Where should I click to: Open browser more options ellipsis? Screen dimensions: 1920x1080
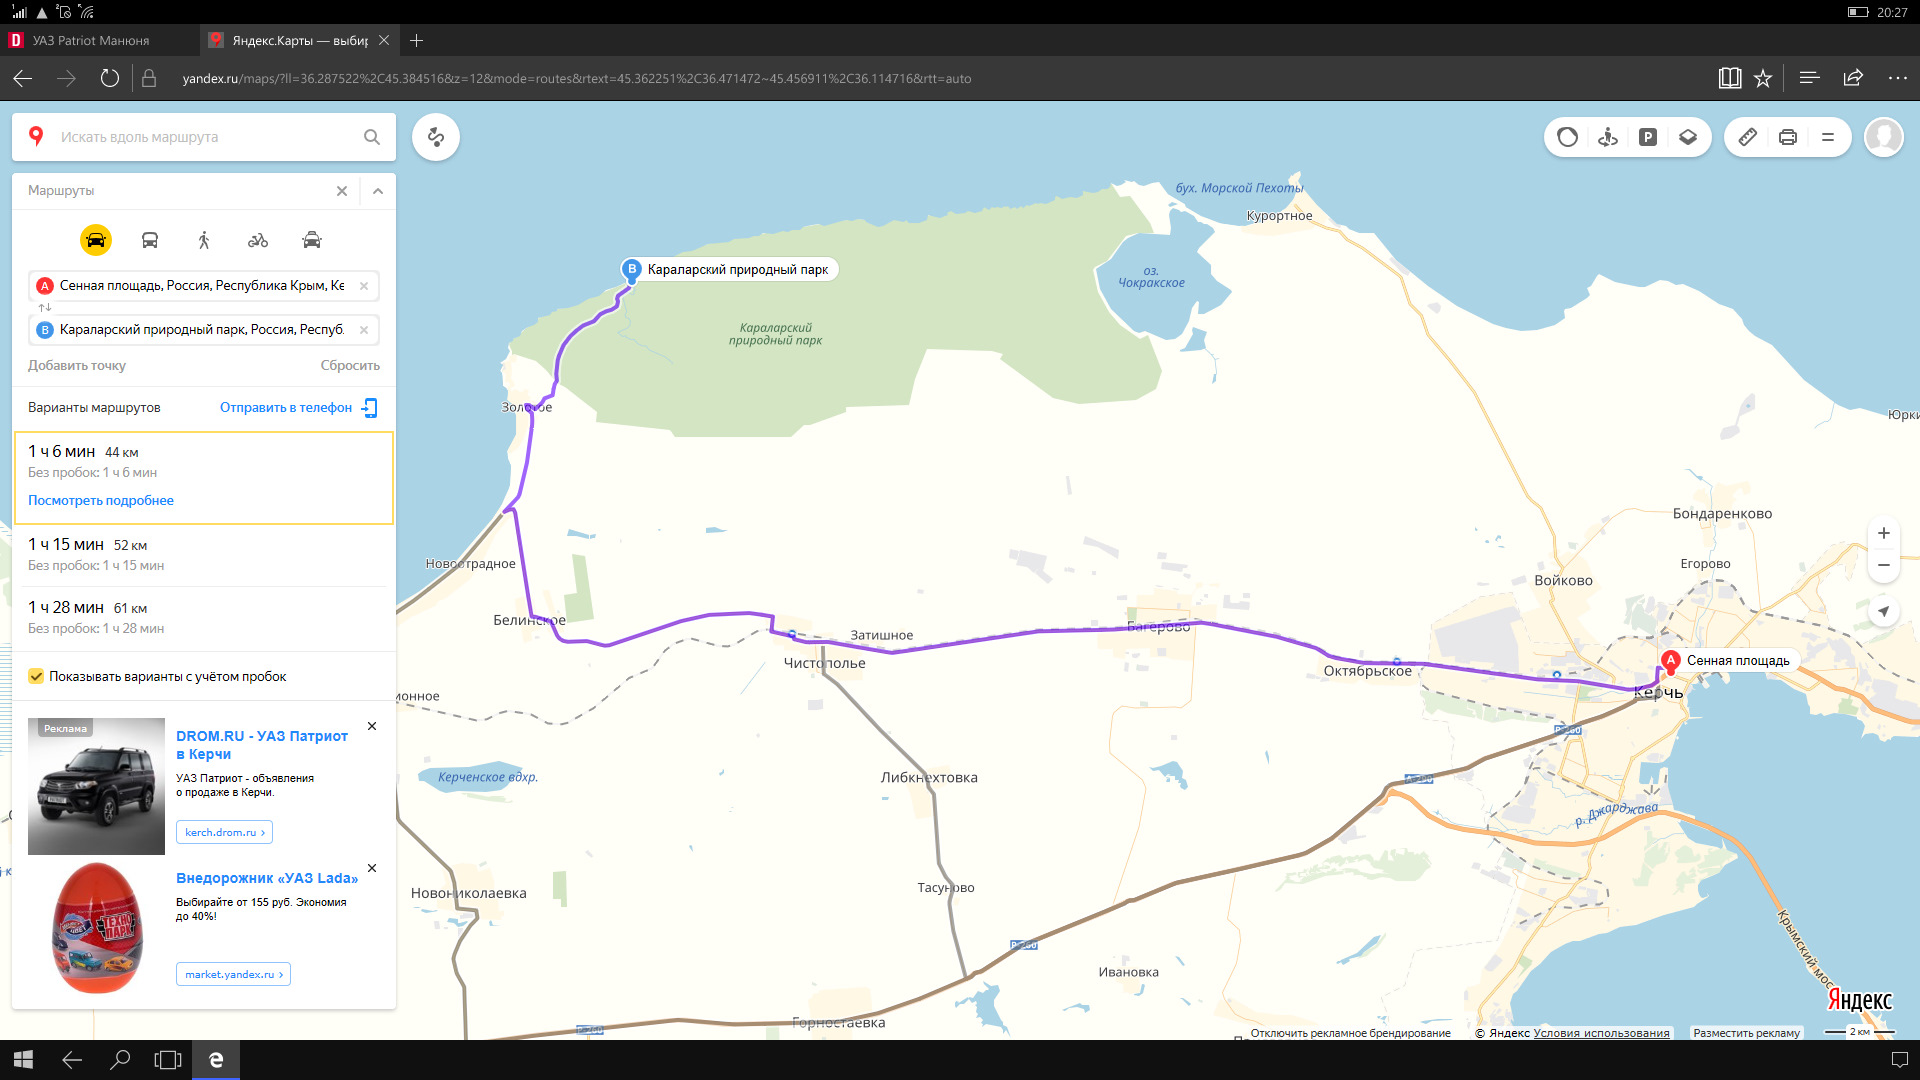(x=1898, y=78)
